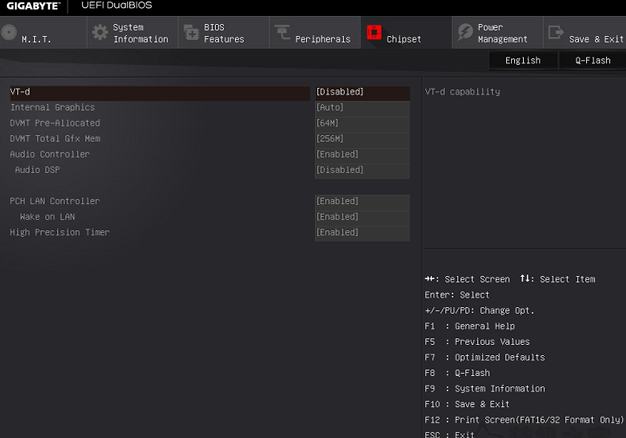Image resolution: width=626 pixels, height=438 pixels.
Task: Switch to the BIOS Features tab
Action: (224, 33)
